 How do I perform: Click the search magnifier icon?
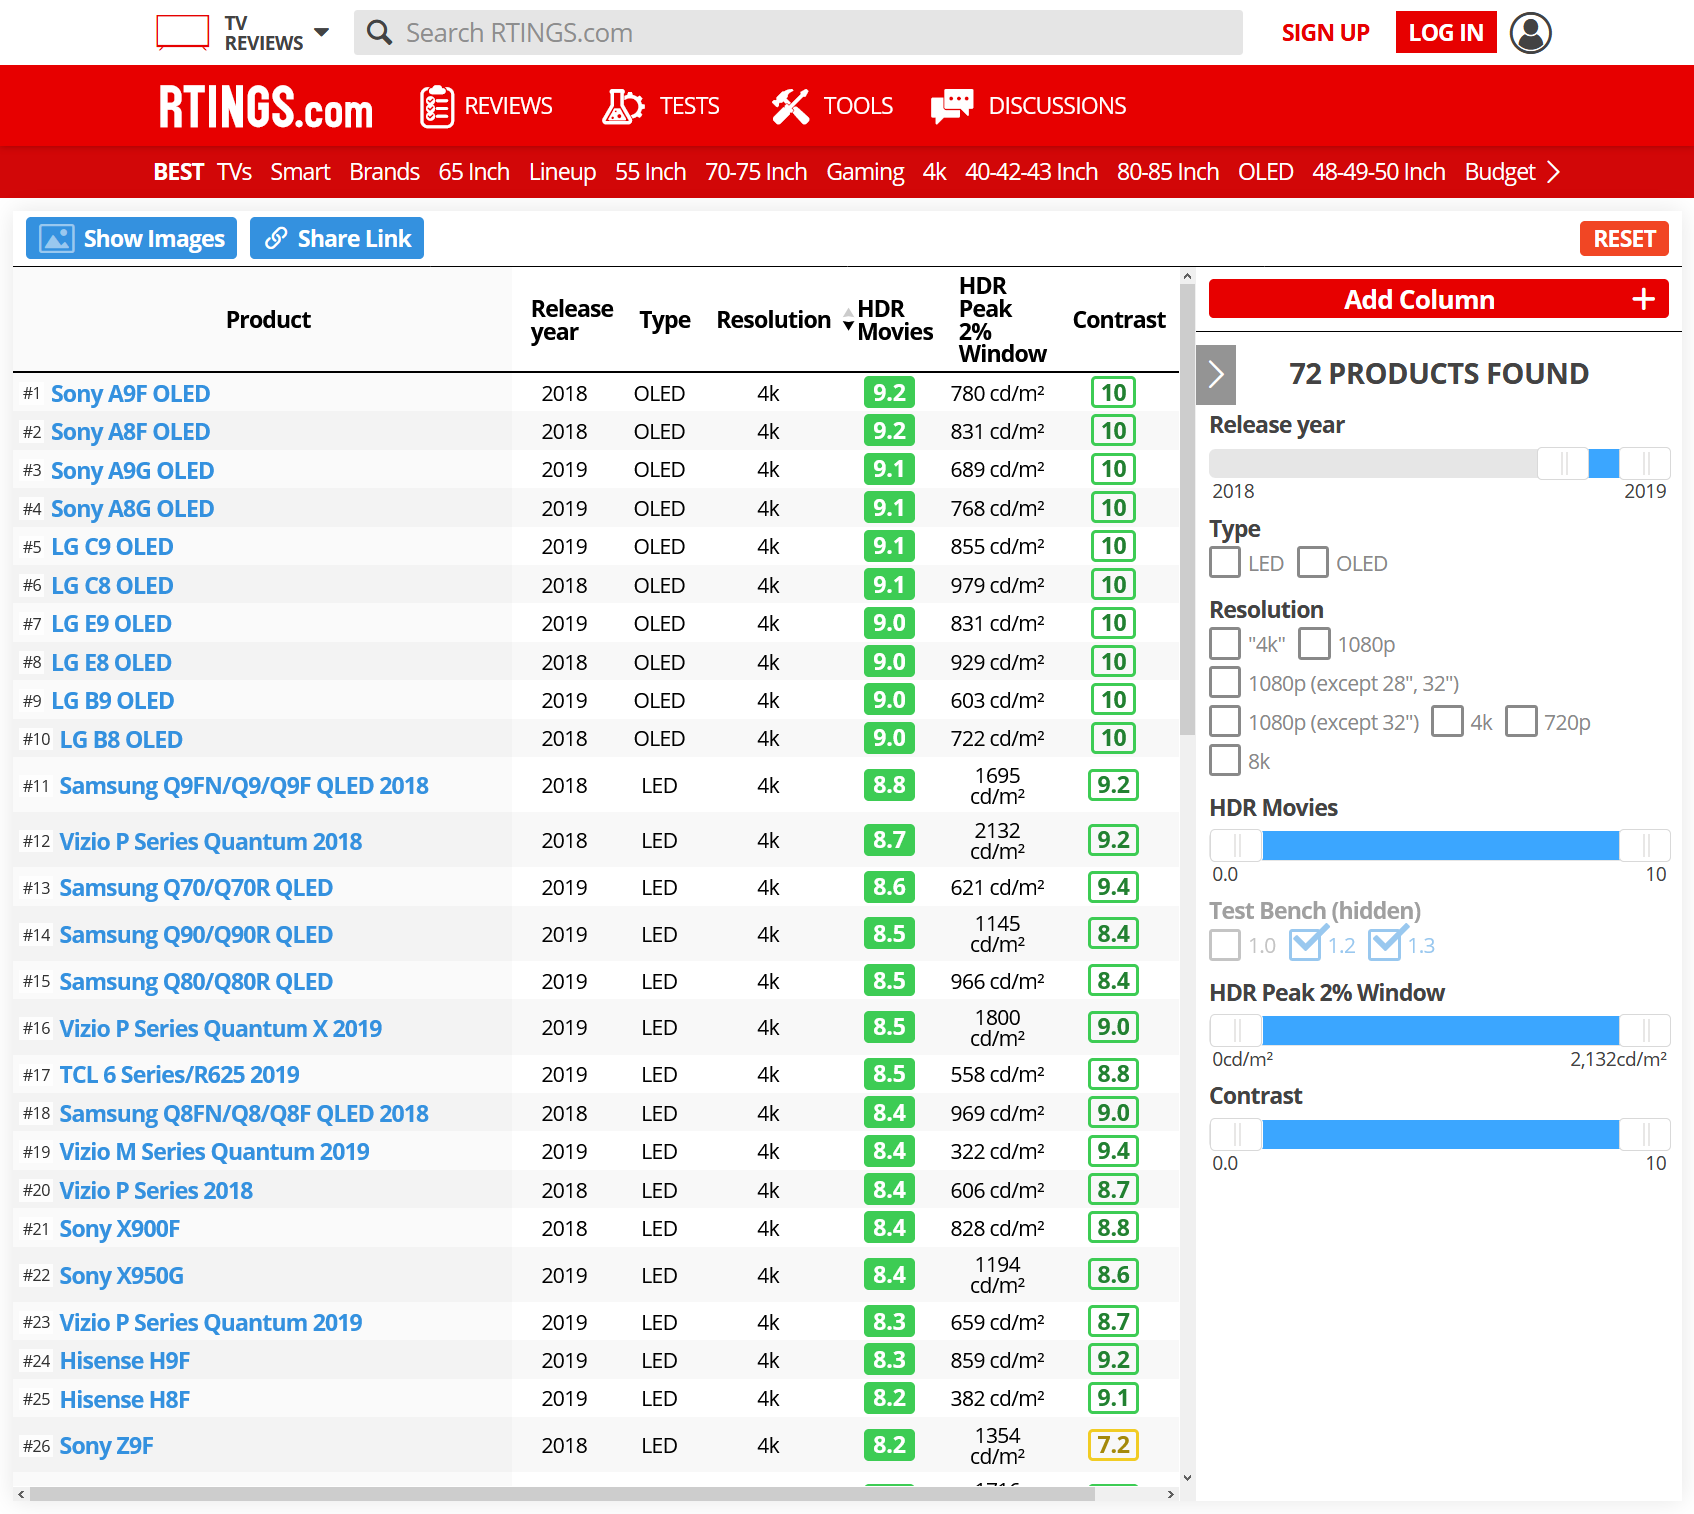379,33
